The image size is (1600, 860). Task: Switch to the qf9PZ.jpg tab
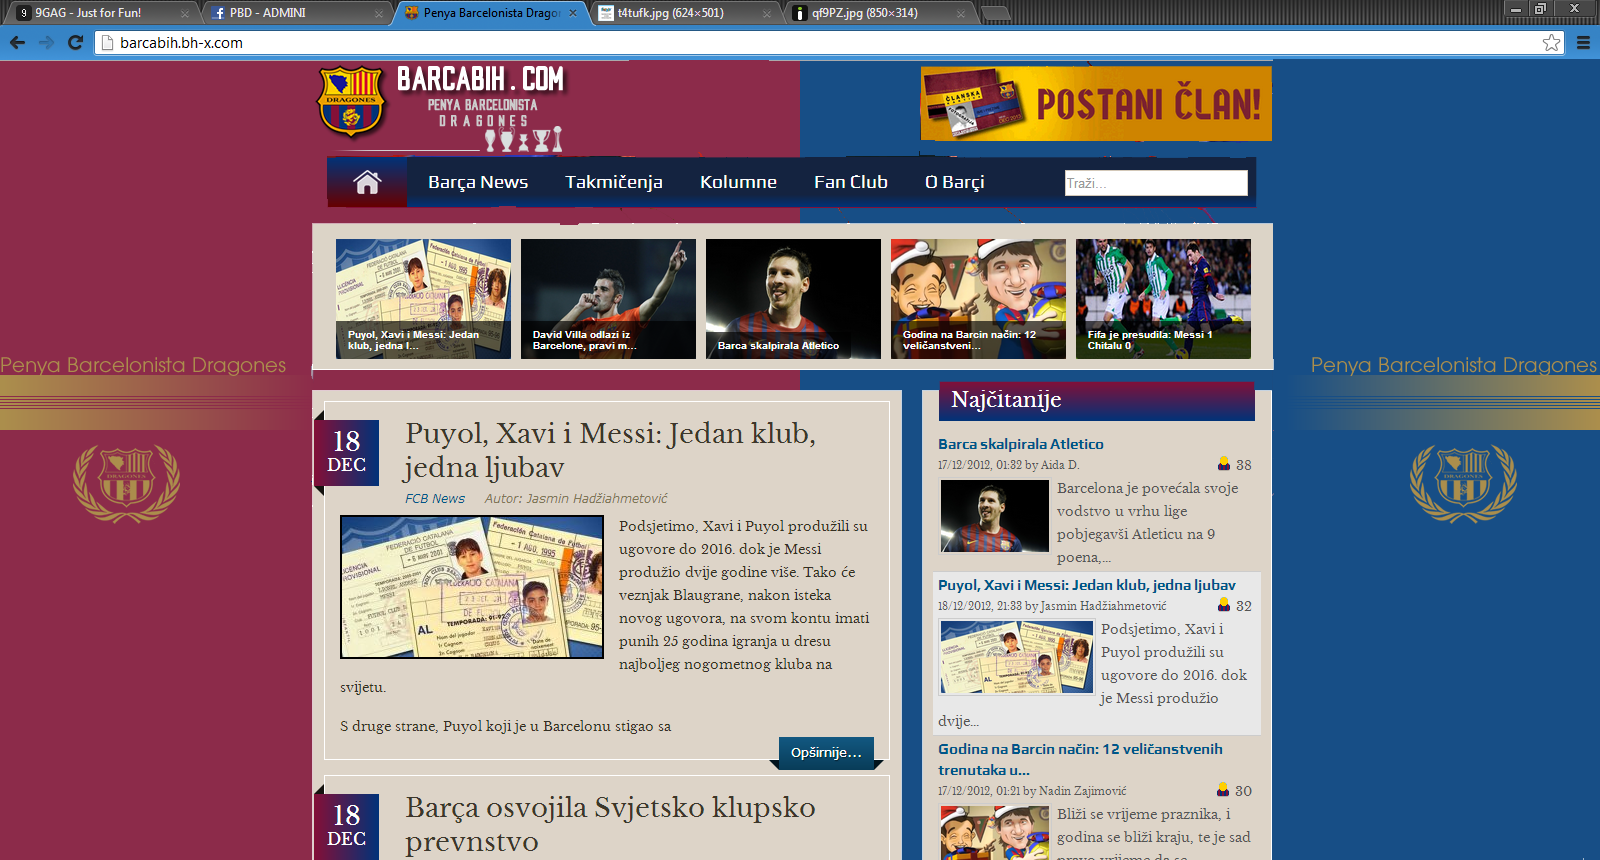(879, 13)
